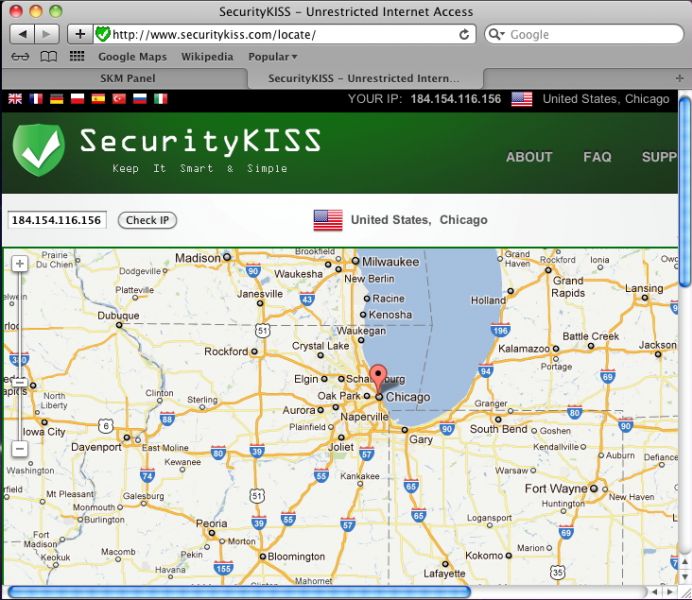Zoom in the map with plus button
The width and height of the screenshot is (692, 600).
click(x=19, y=264)
